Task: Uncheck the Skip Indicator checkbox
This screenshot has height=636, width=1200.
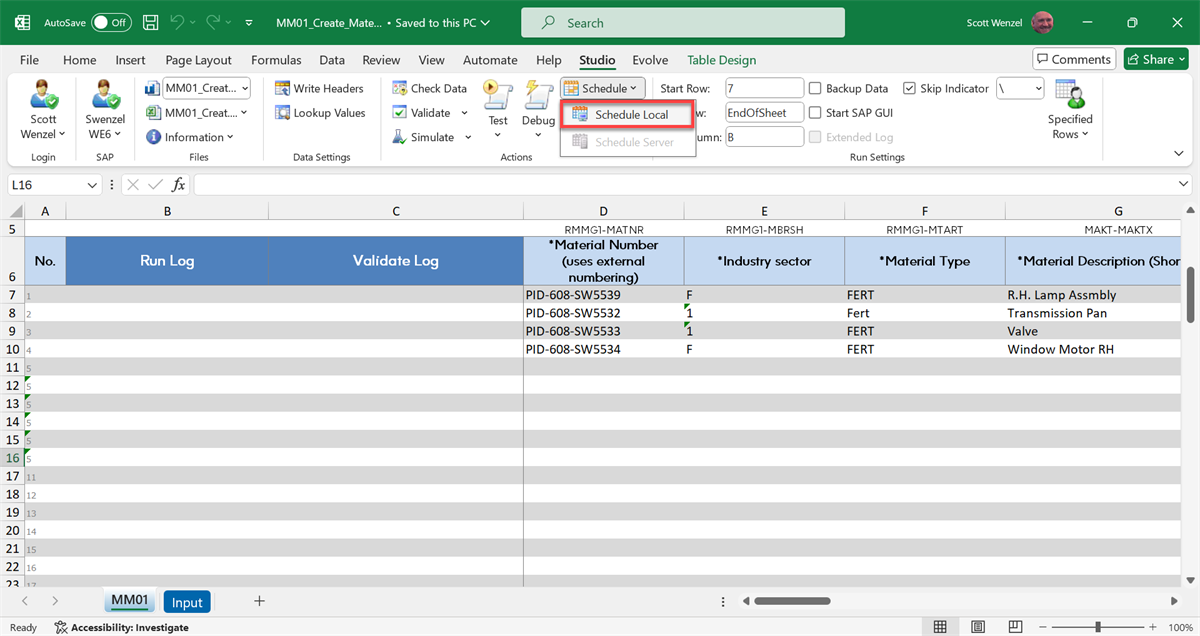Action: tap(909, 89)
